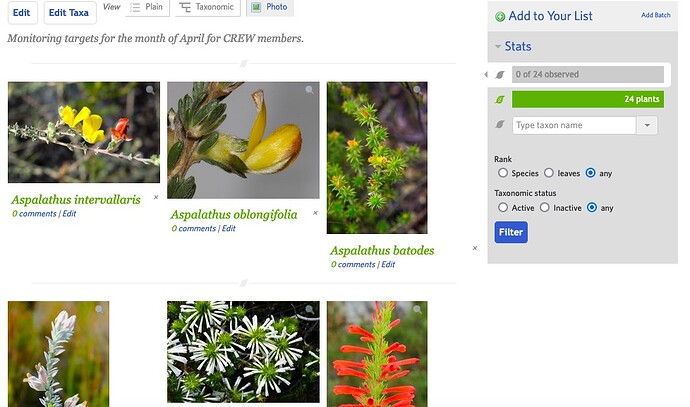Remove Aspalathus batodes with its x icon
Image resolution: width=690 pixels, height=407 pixels.
point(475,248)
